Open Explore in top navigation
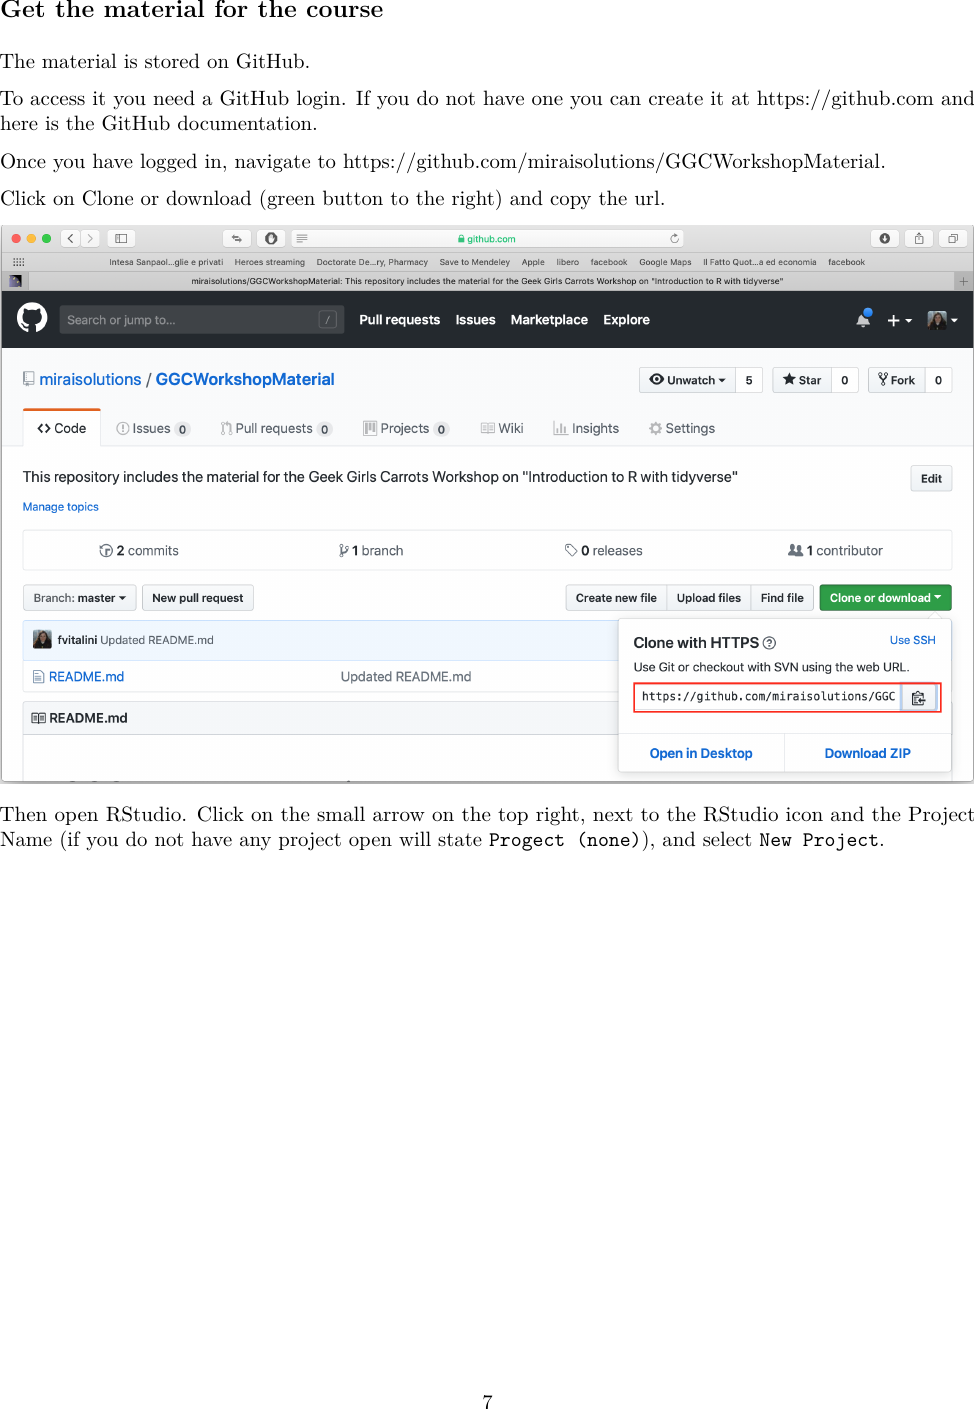974x1409 pixels. [626, 320]
